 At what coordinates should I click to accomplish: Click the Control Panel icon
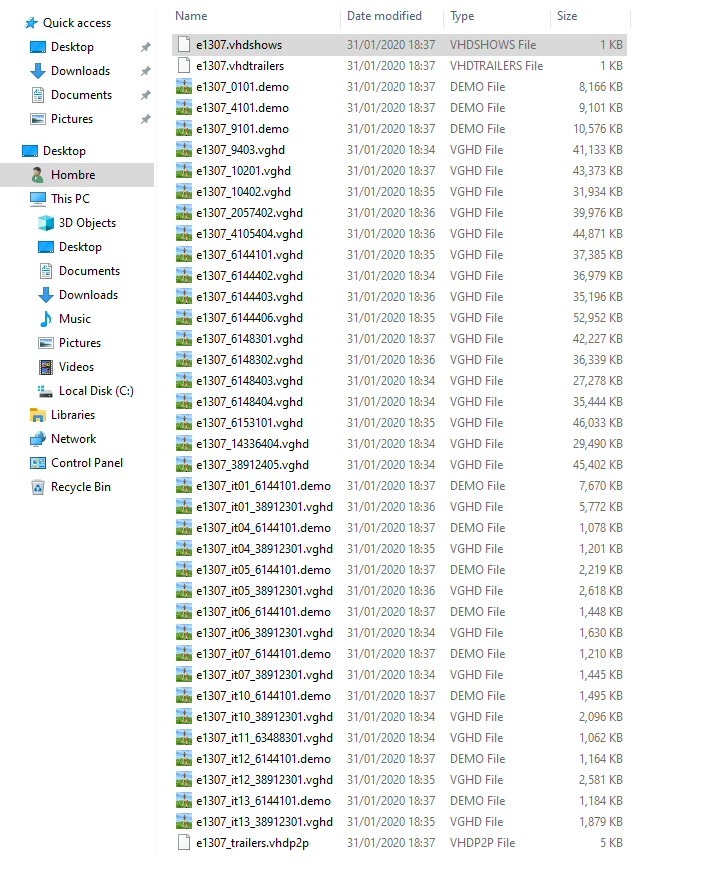click(x=38, y=463)
